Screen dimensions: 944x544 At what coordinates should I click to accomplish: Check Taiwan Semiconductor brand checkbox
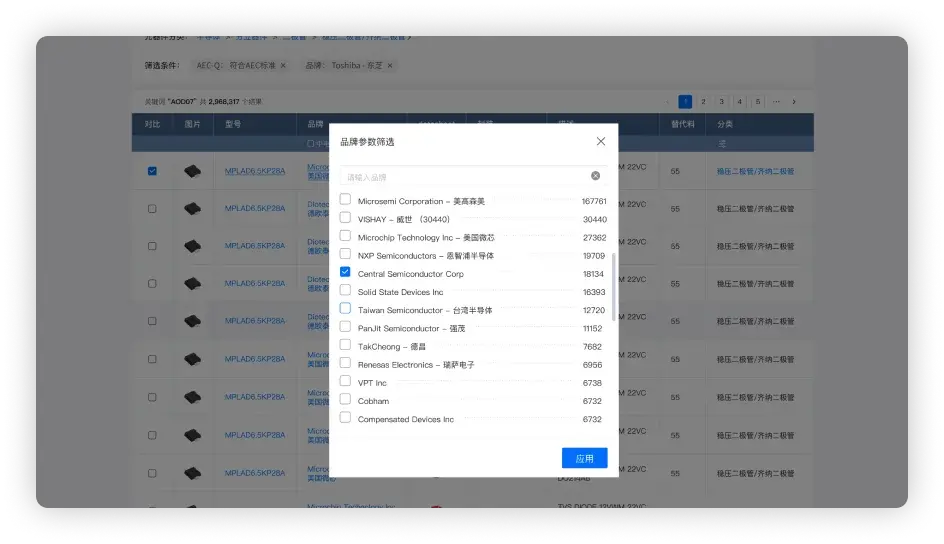(345, 308)
